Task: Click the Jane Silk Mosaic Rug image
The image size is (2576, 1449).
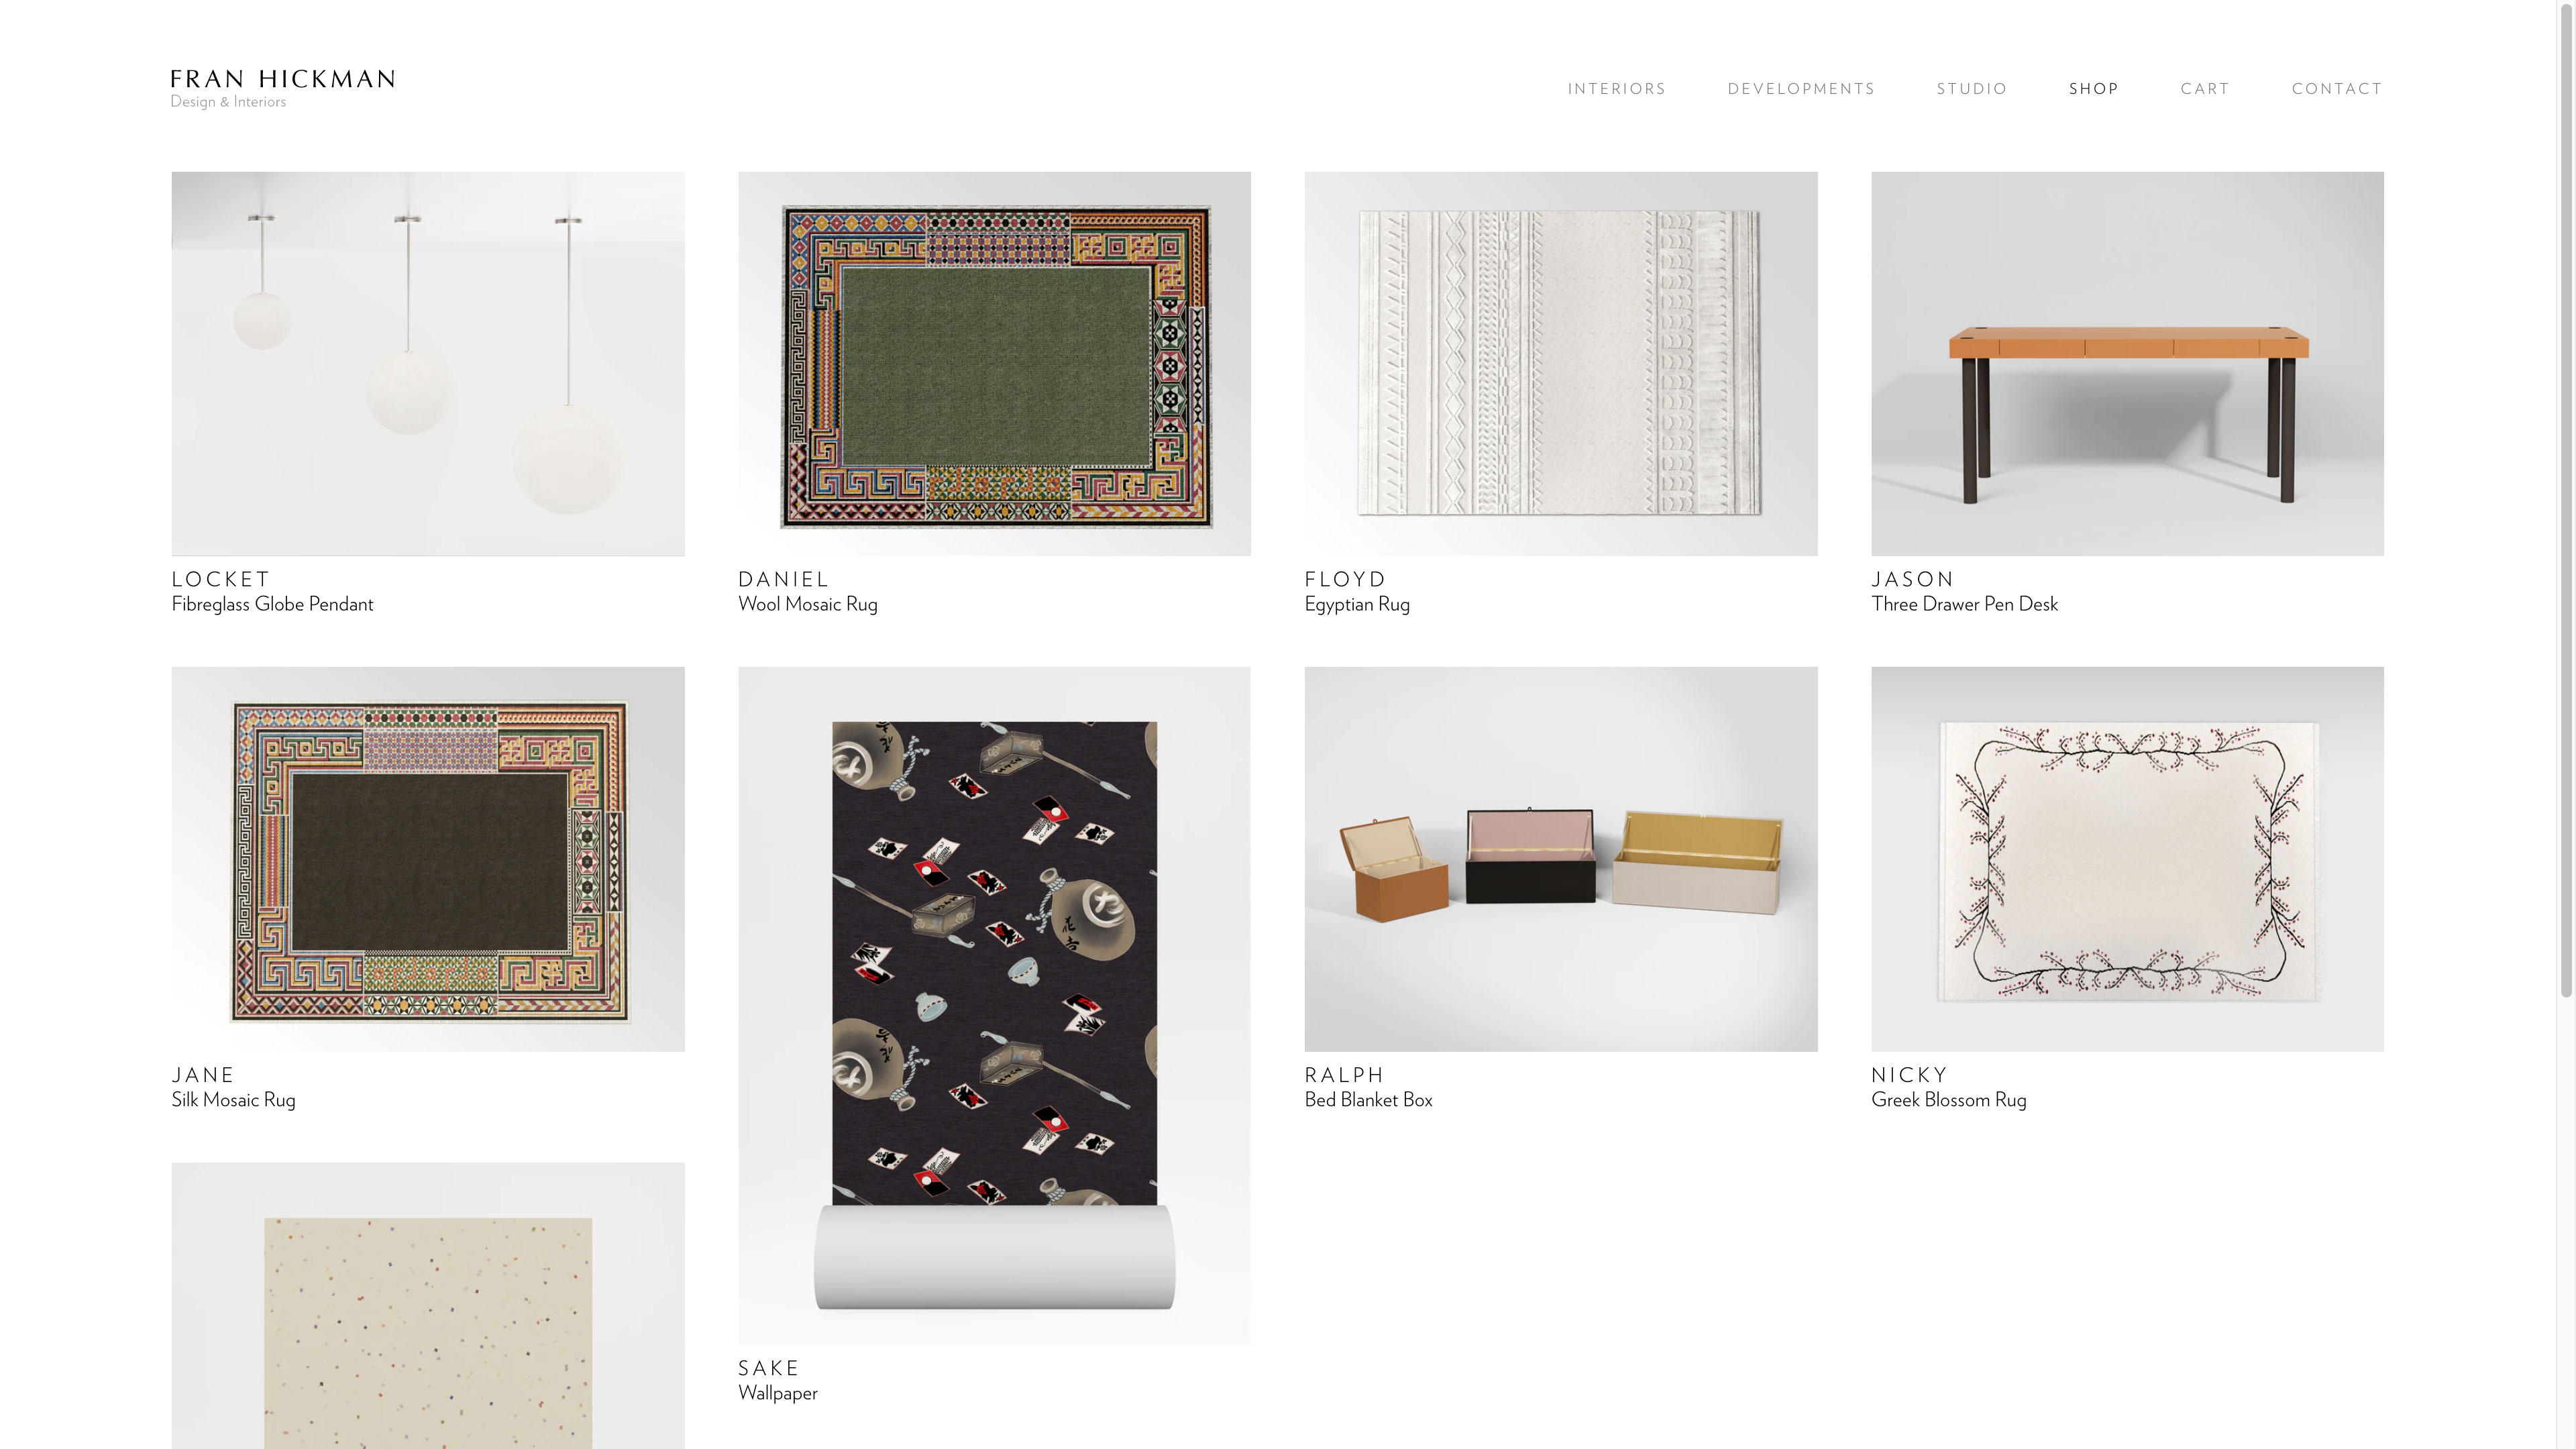Action: [x=428, y=859]
